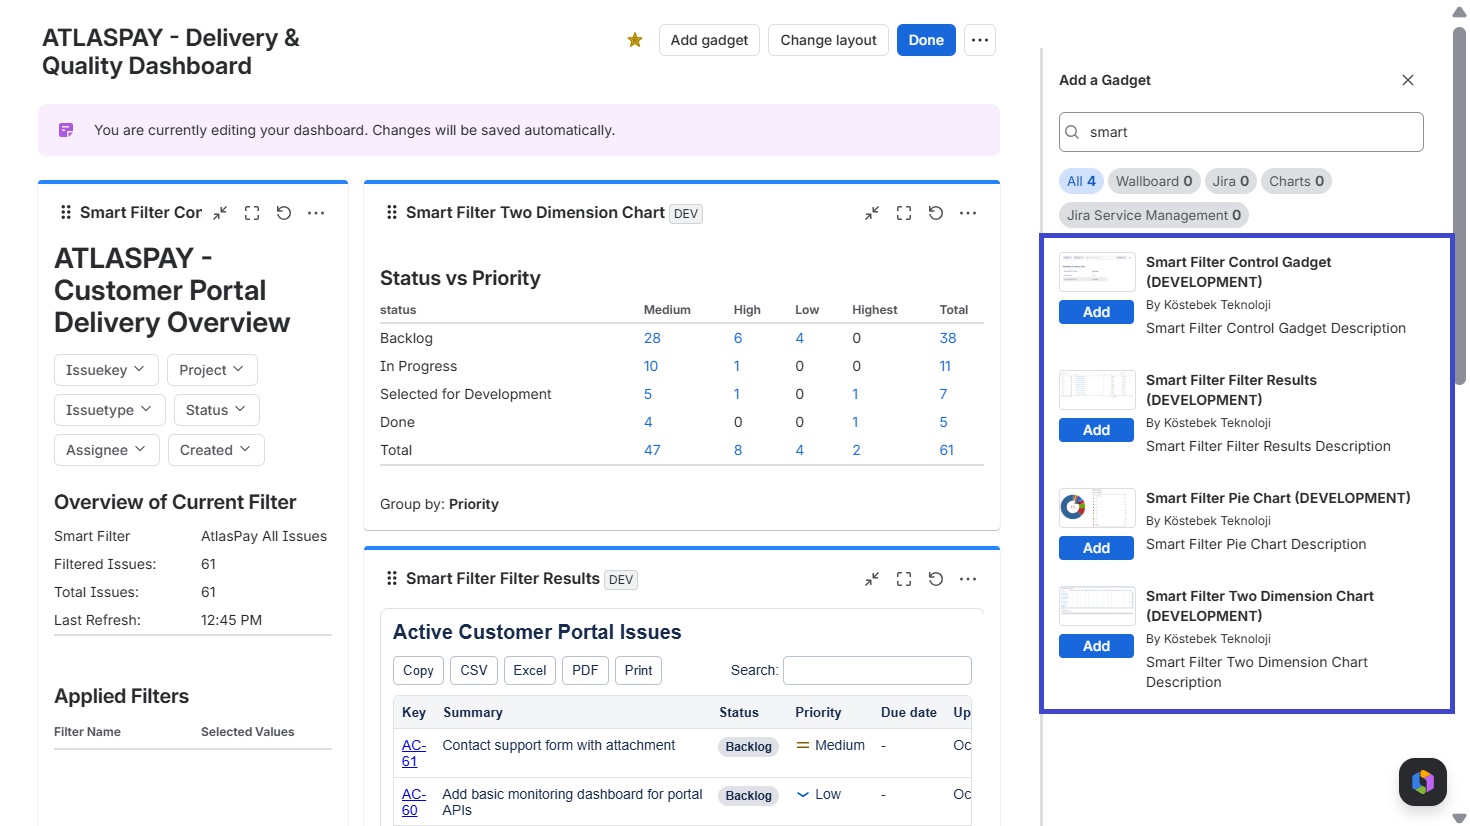Click the gadget search field containing smart
This screenshot has width=1470, height=826.
pyautogui.click(x=1241, y=132)
